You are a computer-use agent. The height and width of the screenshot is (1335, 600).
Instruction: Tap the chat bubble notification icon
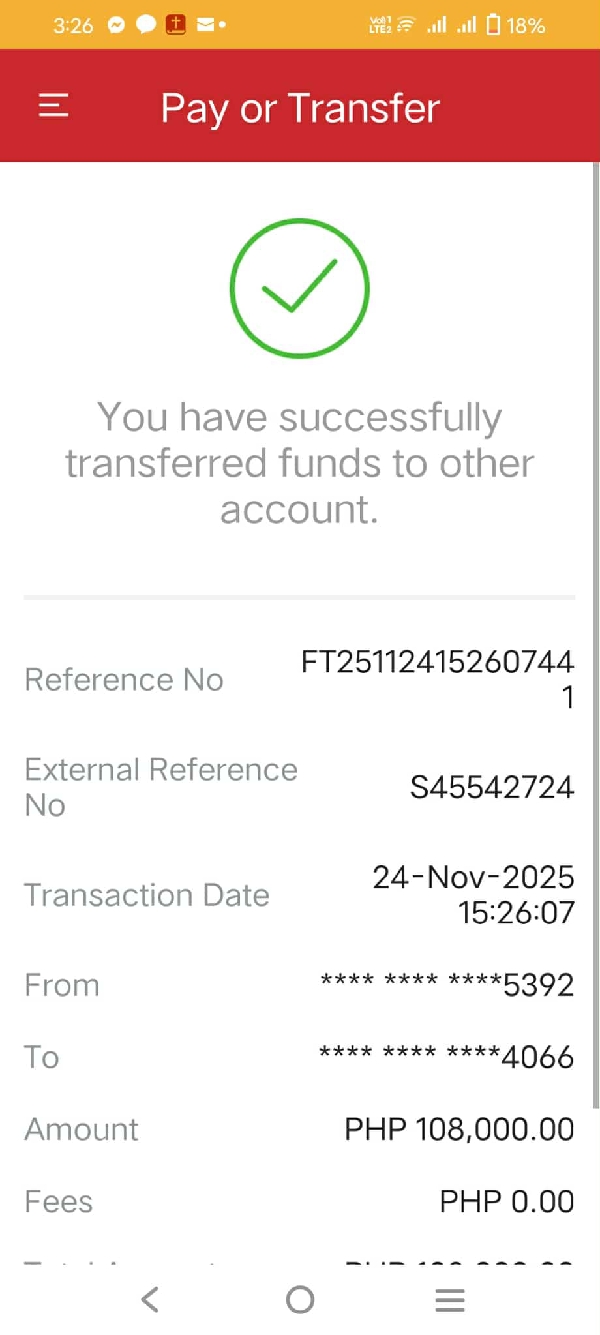coord(146,25)
